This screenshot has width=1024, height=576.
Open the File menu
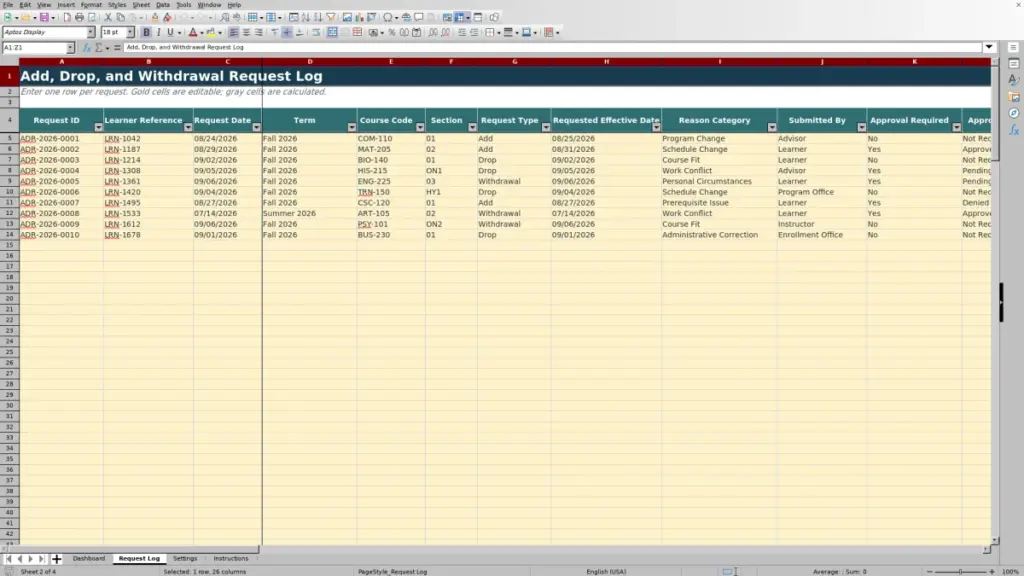point(8,5)
